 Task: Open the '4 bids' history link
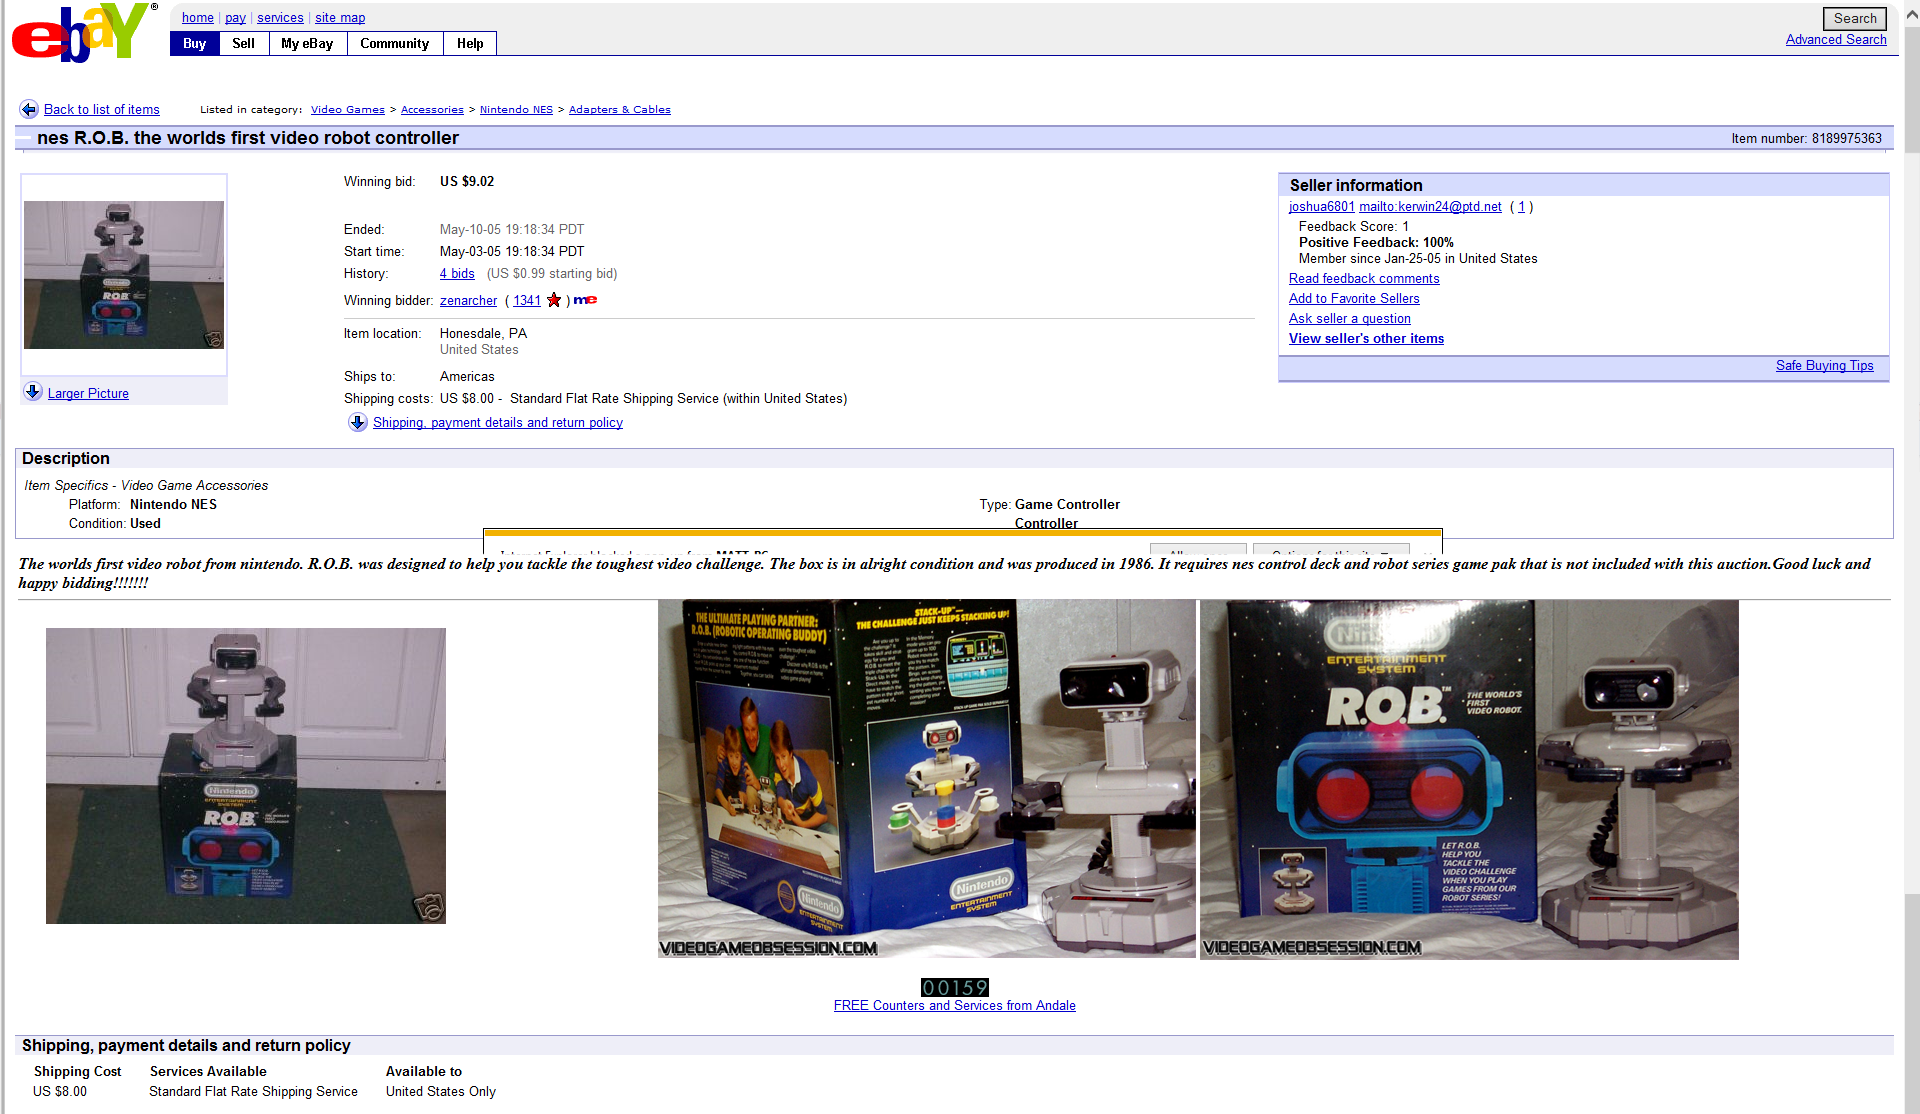[x=457, y=273]
